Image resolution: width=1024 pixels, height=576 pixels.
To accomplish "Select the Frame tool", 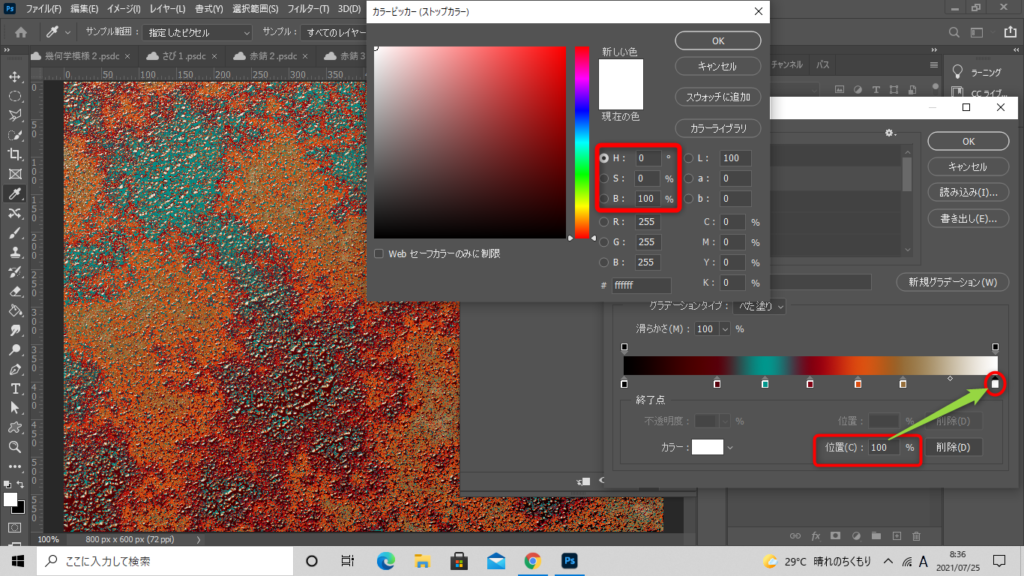I will pyautogui.click(x=14, y=174).
